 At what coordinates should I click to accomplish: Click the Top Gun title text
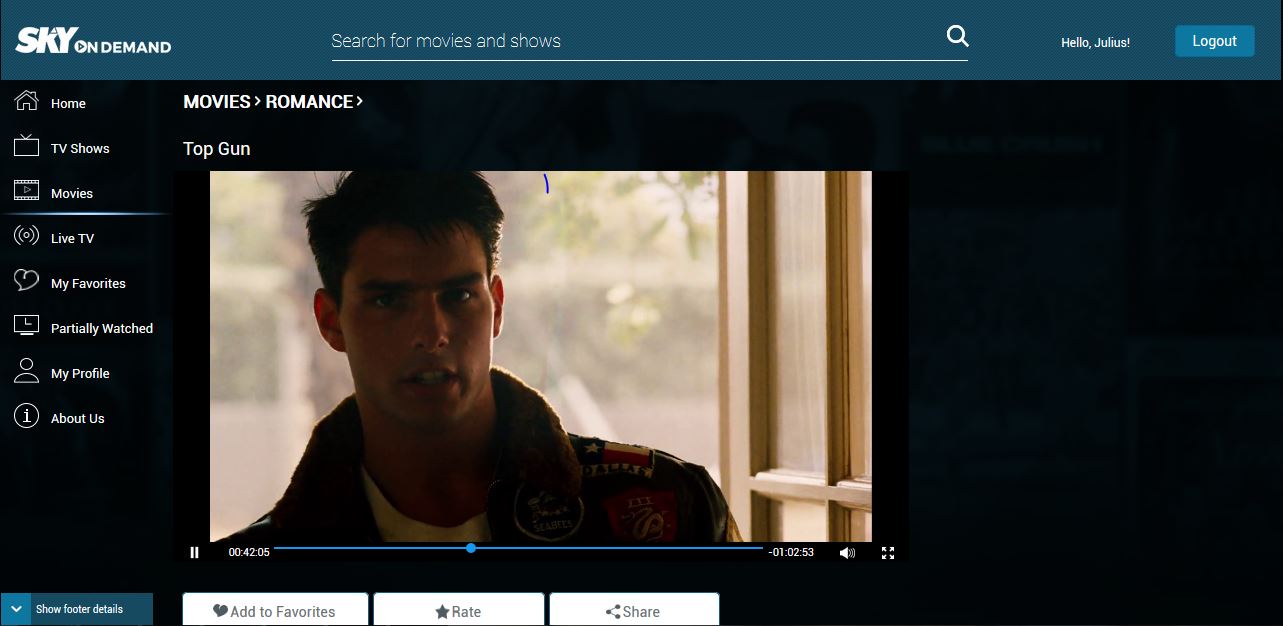(217, 149)
